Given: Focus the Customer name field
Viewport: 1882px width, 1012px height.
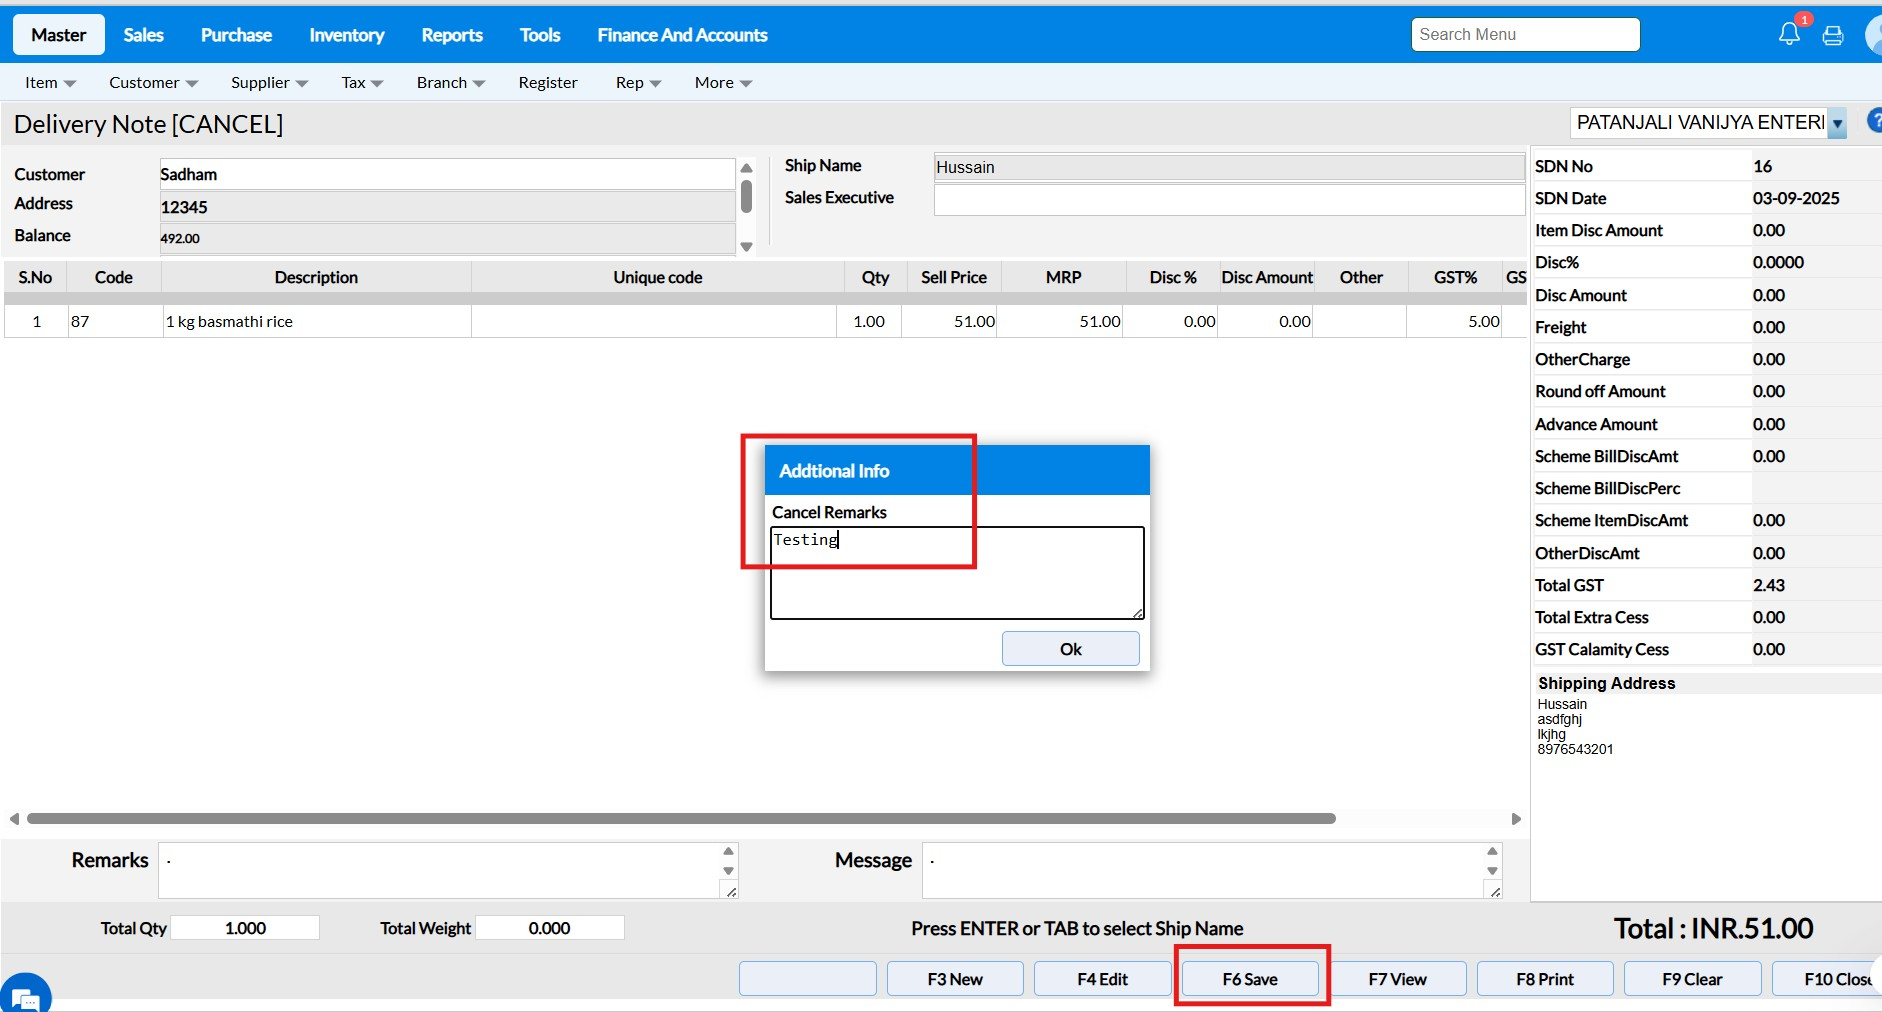Looking at the screenshot, I should point(447,174).
